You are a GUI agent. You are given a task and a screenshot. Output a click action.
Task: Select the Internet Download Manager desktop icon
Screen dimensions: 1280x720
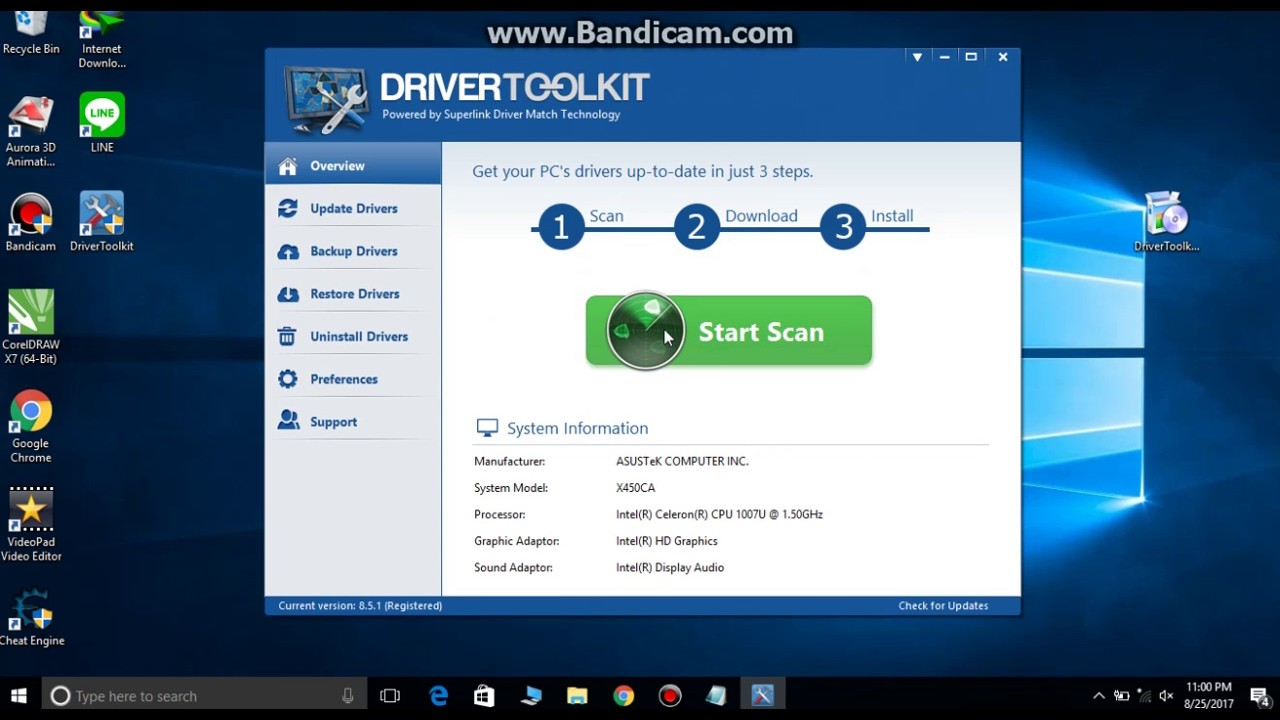(x=102, y=38)
